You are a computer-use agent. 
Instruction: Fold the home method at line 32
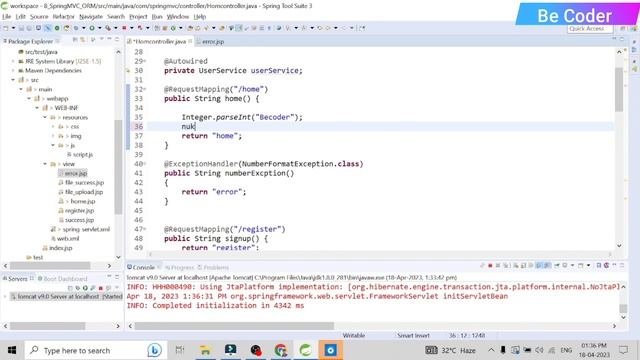[144, 89]
